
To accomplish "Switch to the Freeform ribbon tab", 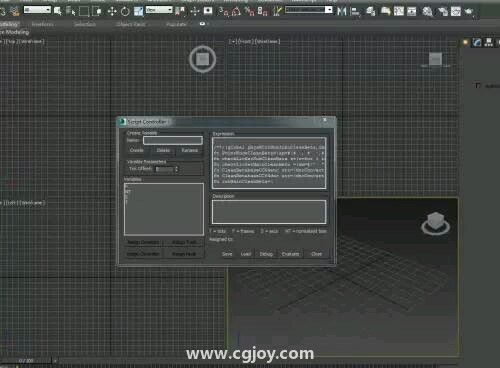I will click(43, 24).
